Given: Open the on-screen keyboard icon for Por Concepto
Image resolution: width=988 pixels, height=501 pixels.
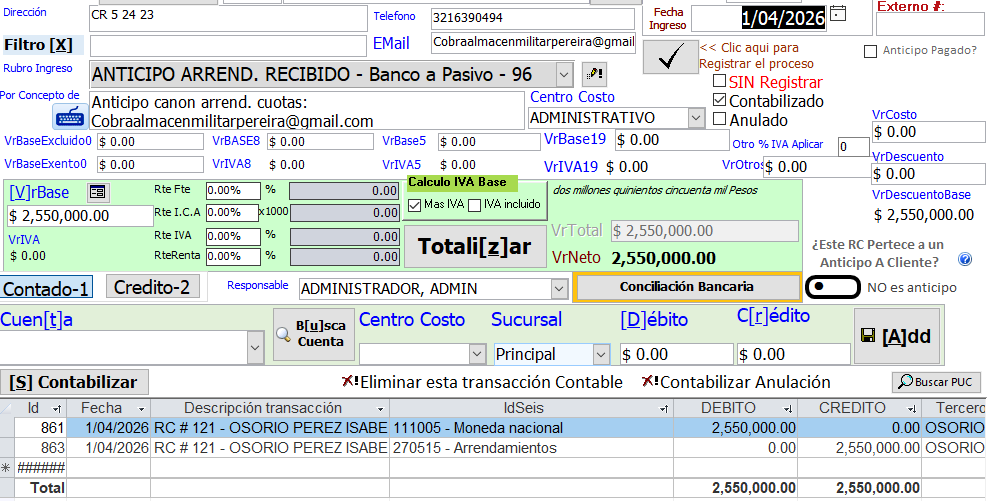Looking at the screenshot, I should point(70,114).
